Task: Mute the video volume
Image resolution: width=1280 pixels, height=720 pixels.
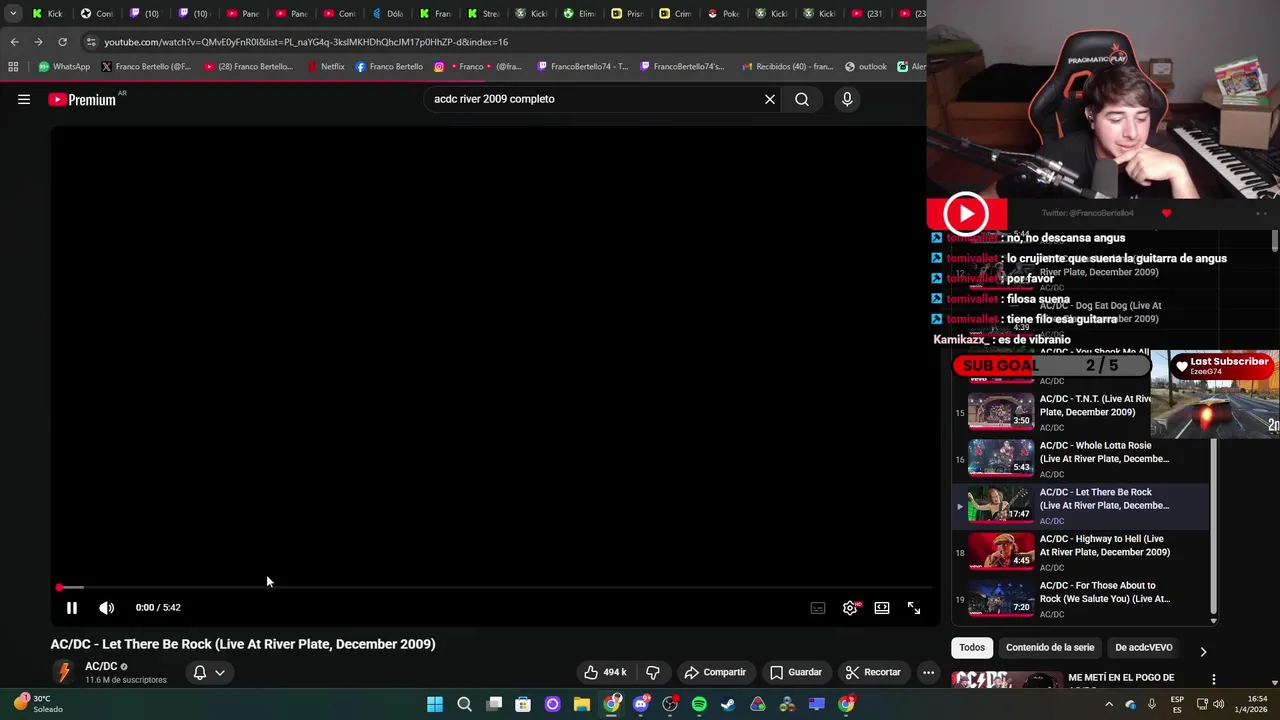Action: click(x=107, y=608)
